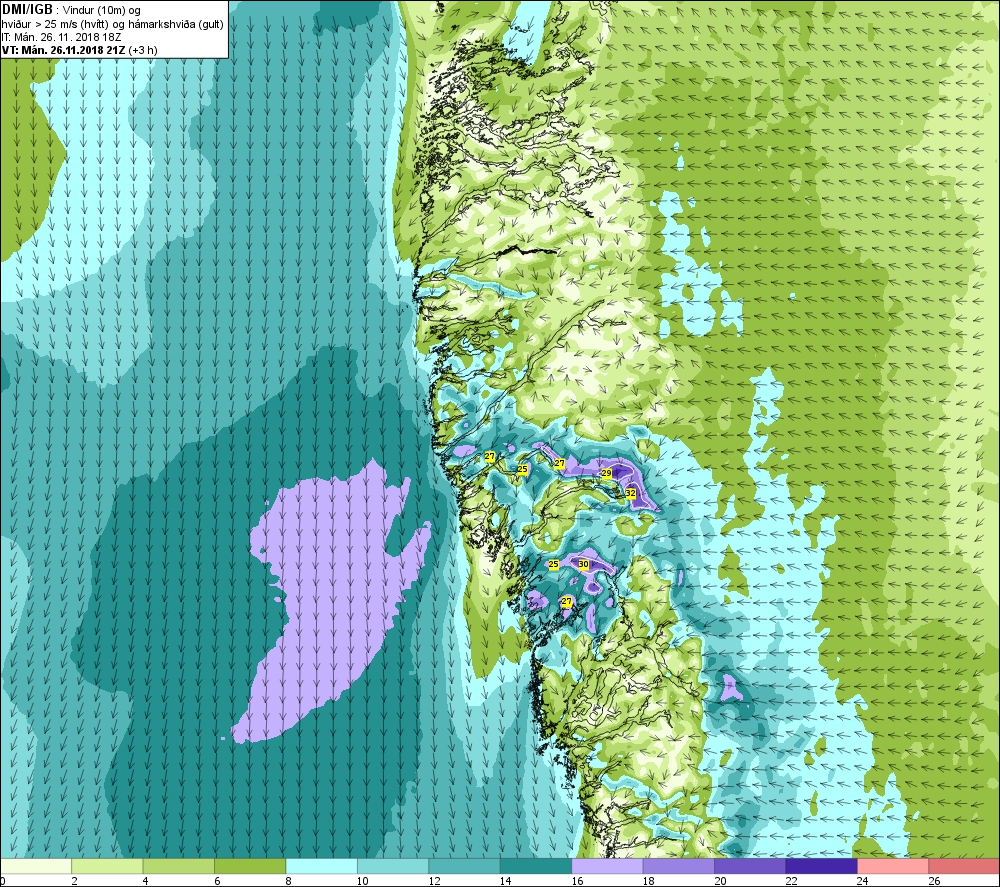The image size is (1000, 887).
Task: Click the scale number 18 under the legend bar
Action: [649, 881]
